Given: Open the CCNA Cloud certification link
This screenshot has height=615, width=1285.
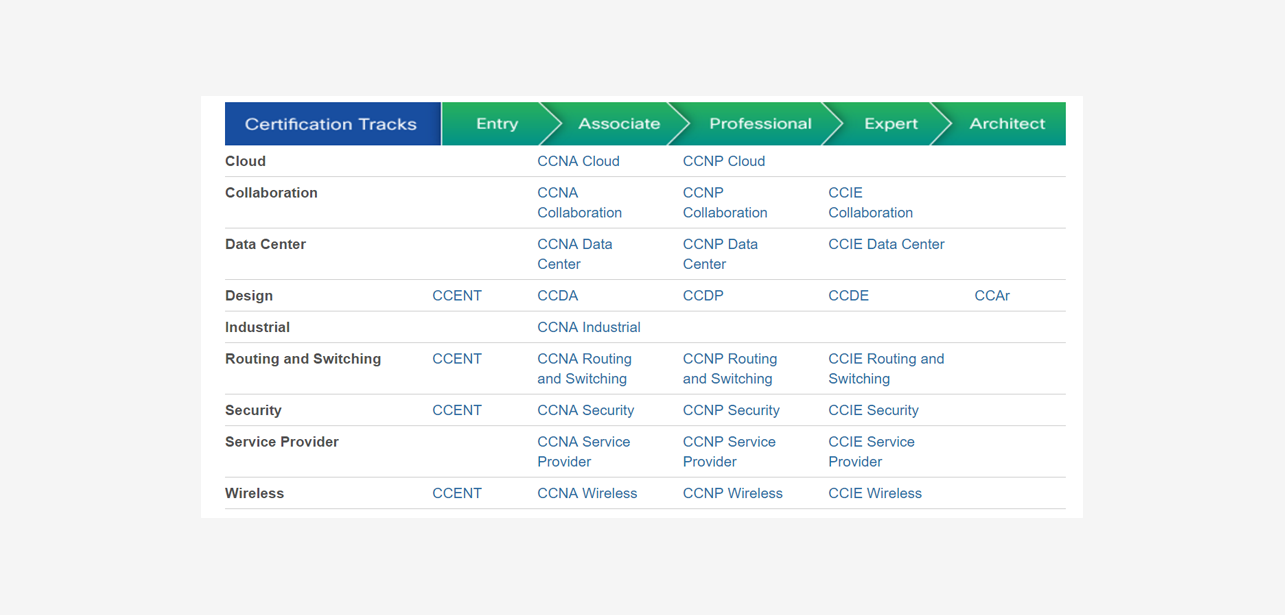Looking at the screenshot, I should (x=578, y=161).
